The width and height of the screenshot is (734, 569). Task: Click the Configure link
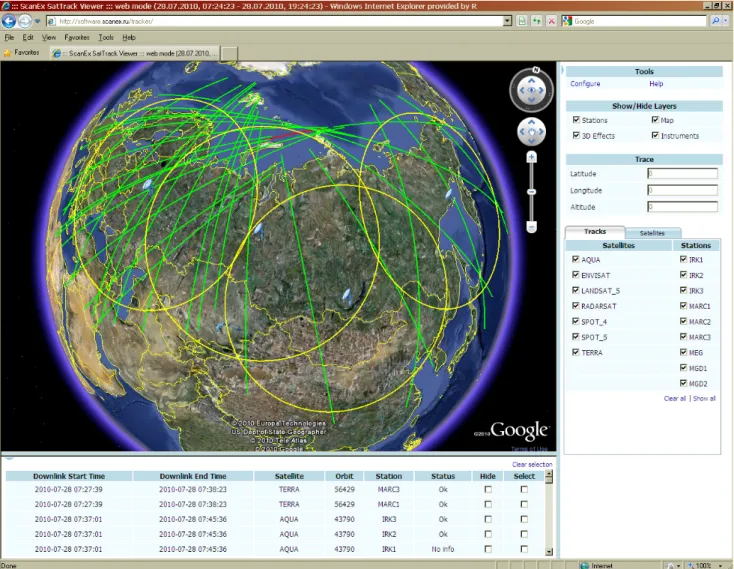pyautogui.click(x=585, y=84)
